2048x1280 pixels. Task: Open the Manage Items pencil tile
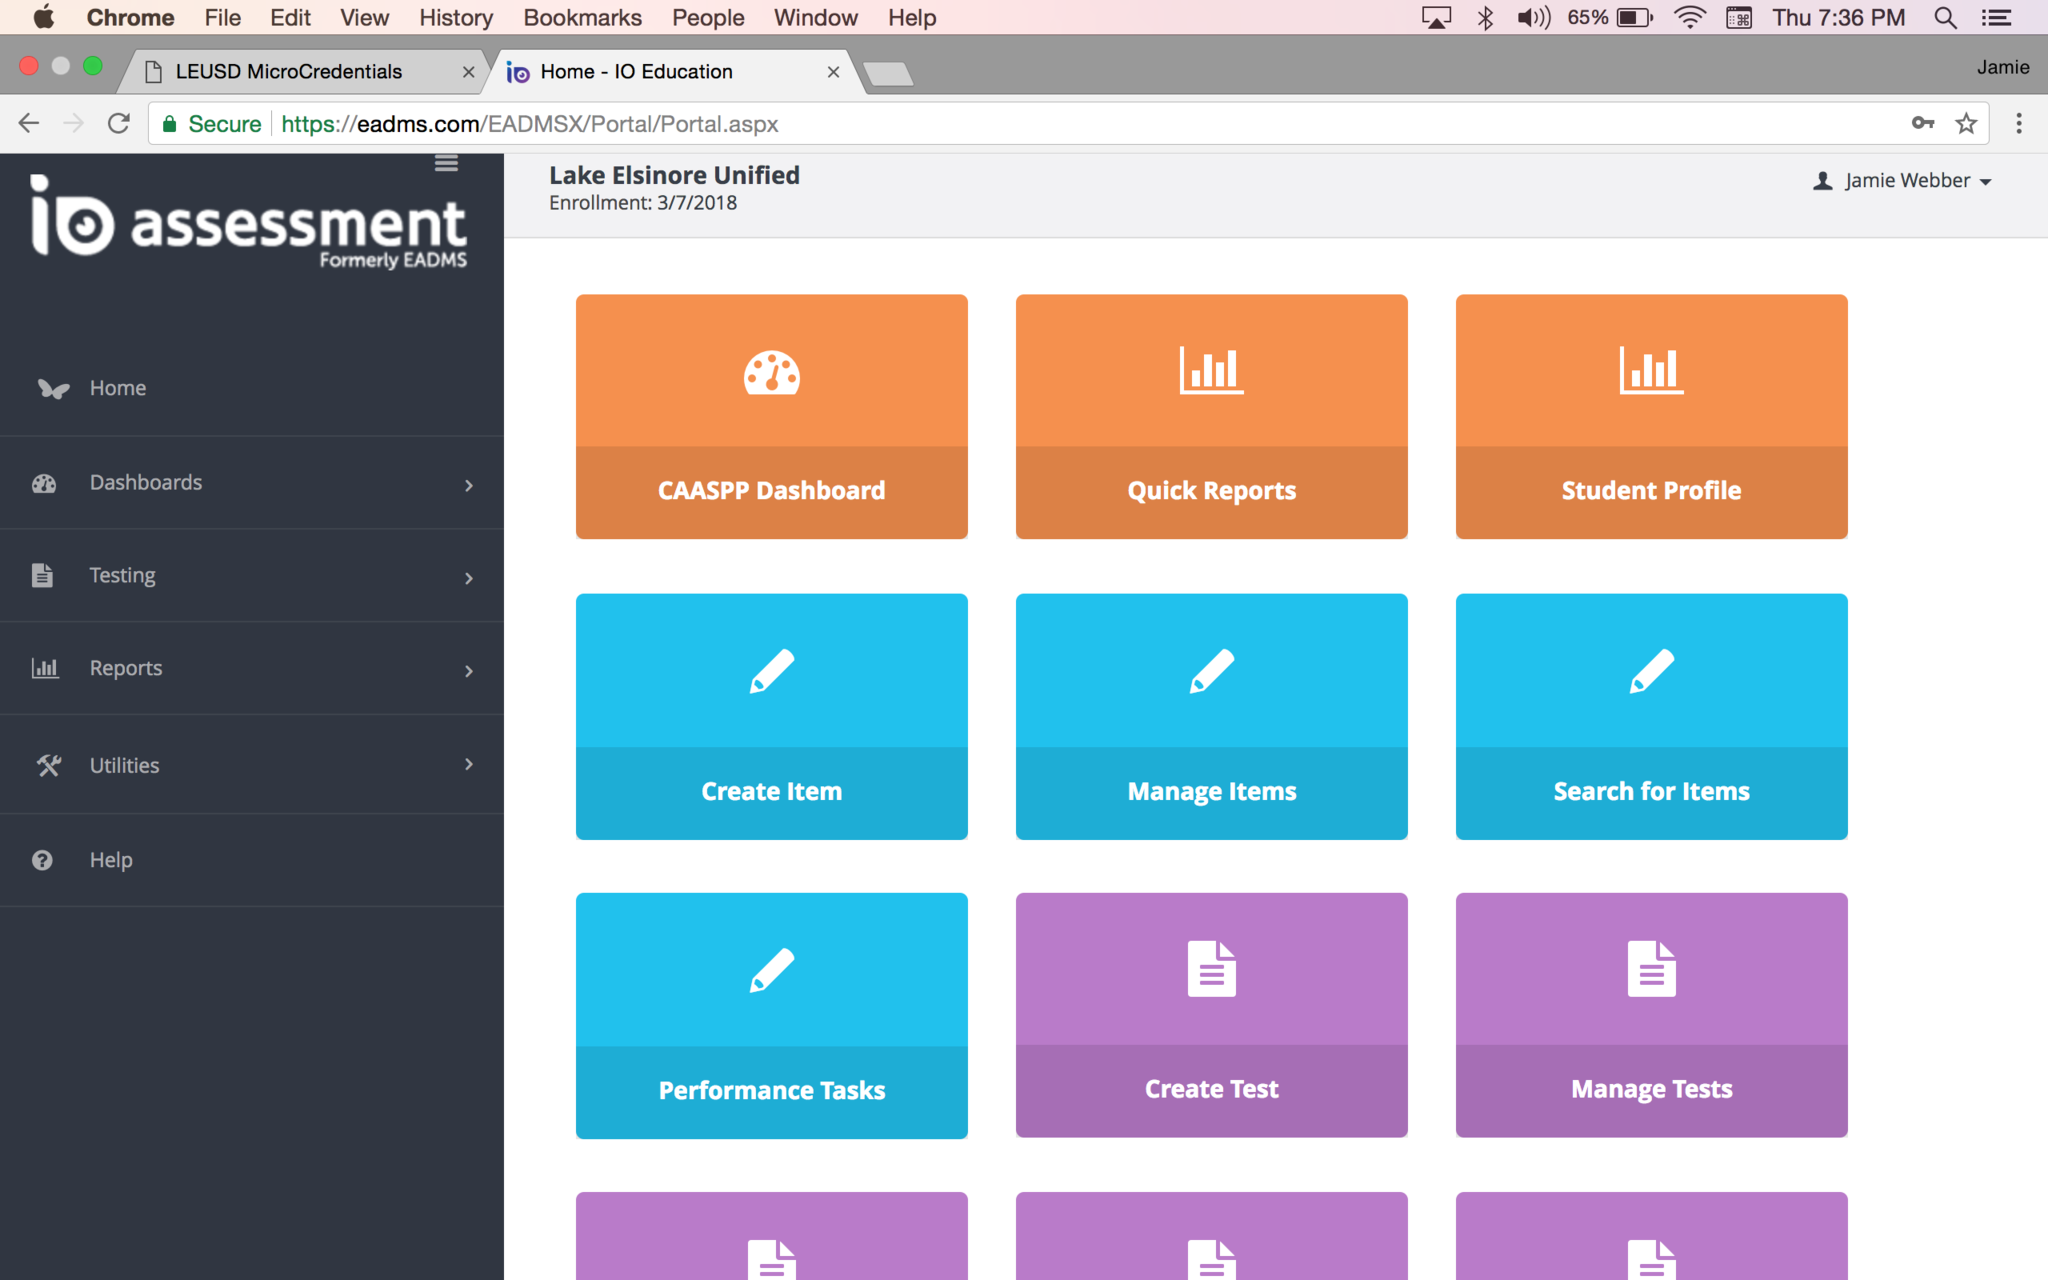[1211, 716]
